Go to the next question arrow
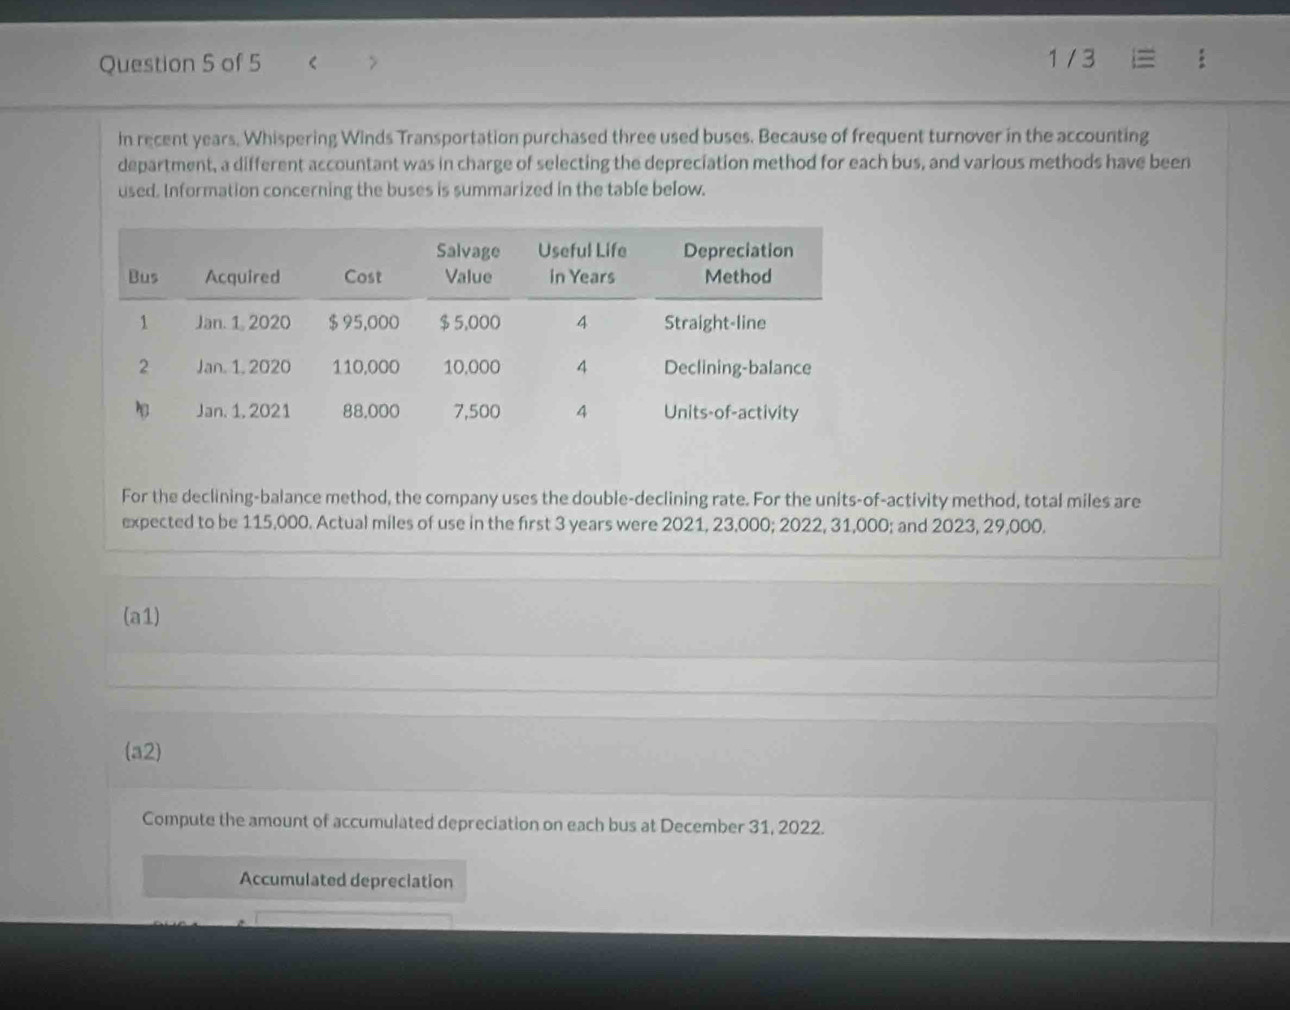1290x1010 pixels. 372,64
